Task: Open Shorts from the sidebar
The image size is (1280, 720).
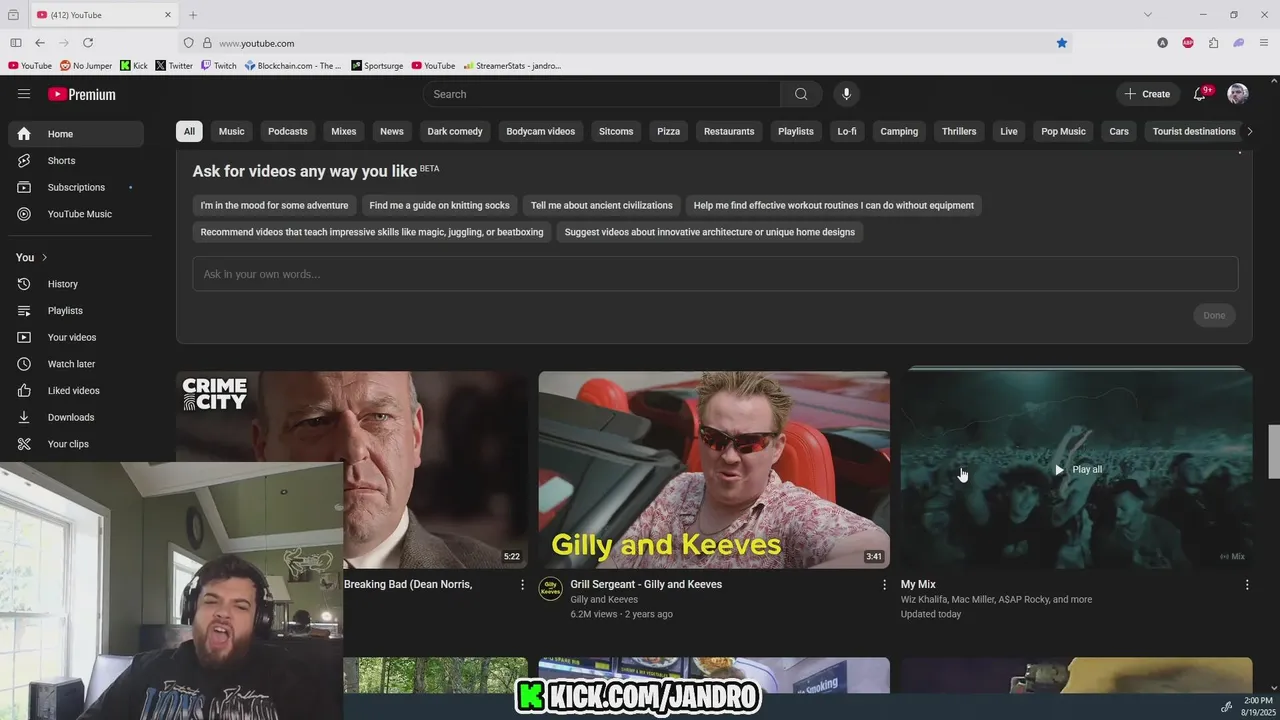Action: (x=76, y=161)
